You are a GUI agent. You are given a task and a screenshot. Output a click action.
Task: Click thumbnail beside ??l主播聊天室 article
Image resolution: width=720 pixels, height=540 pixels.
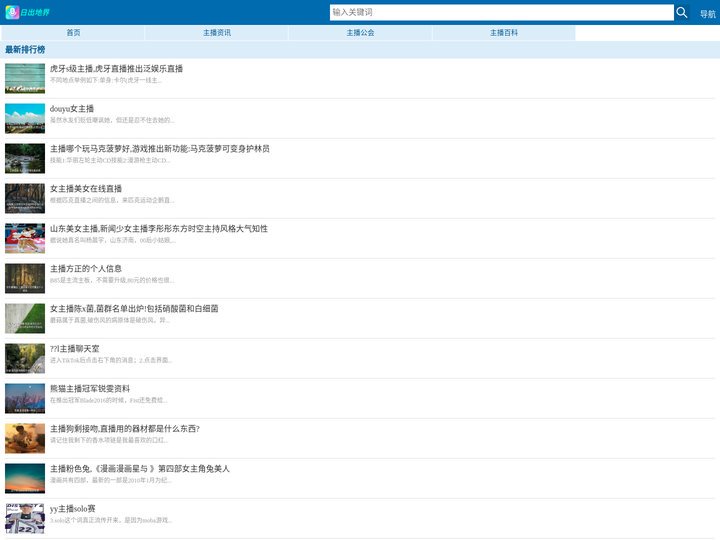point(25,358)
